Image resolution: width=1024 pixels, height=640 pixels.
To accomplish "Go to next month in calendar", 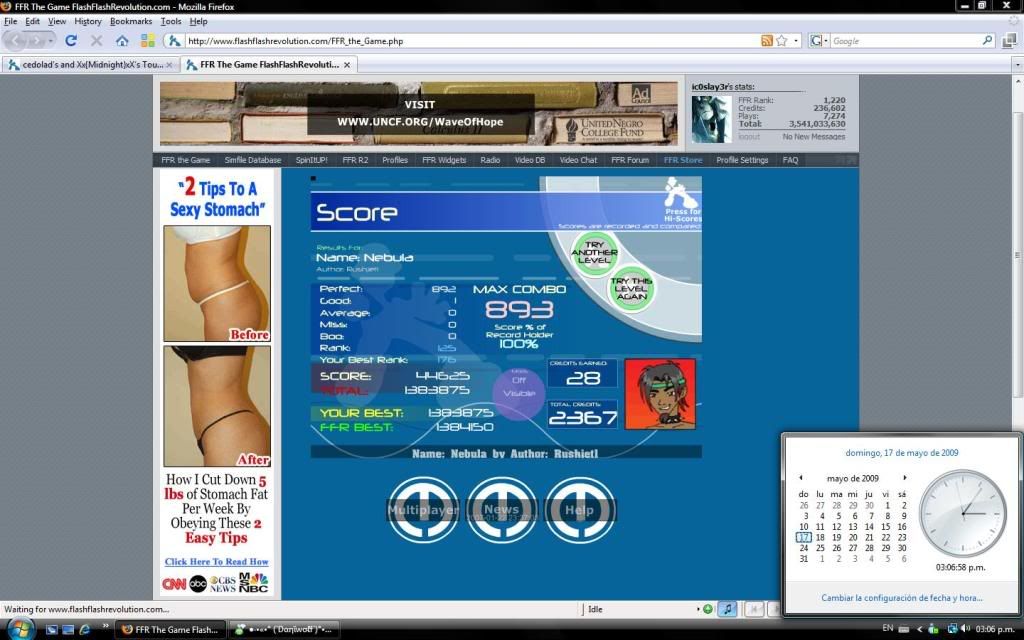I will pyautogui.click(x=905, y=478).
